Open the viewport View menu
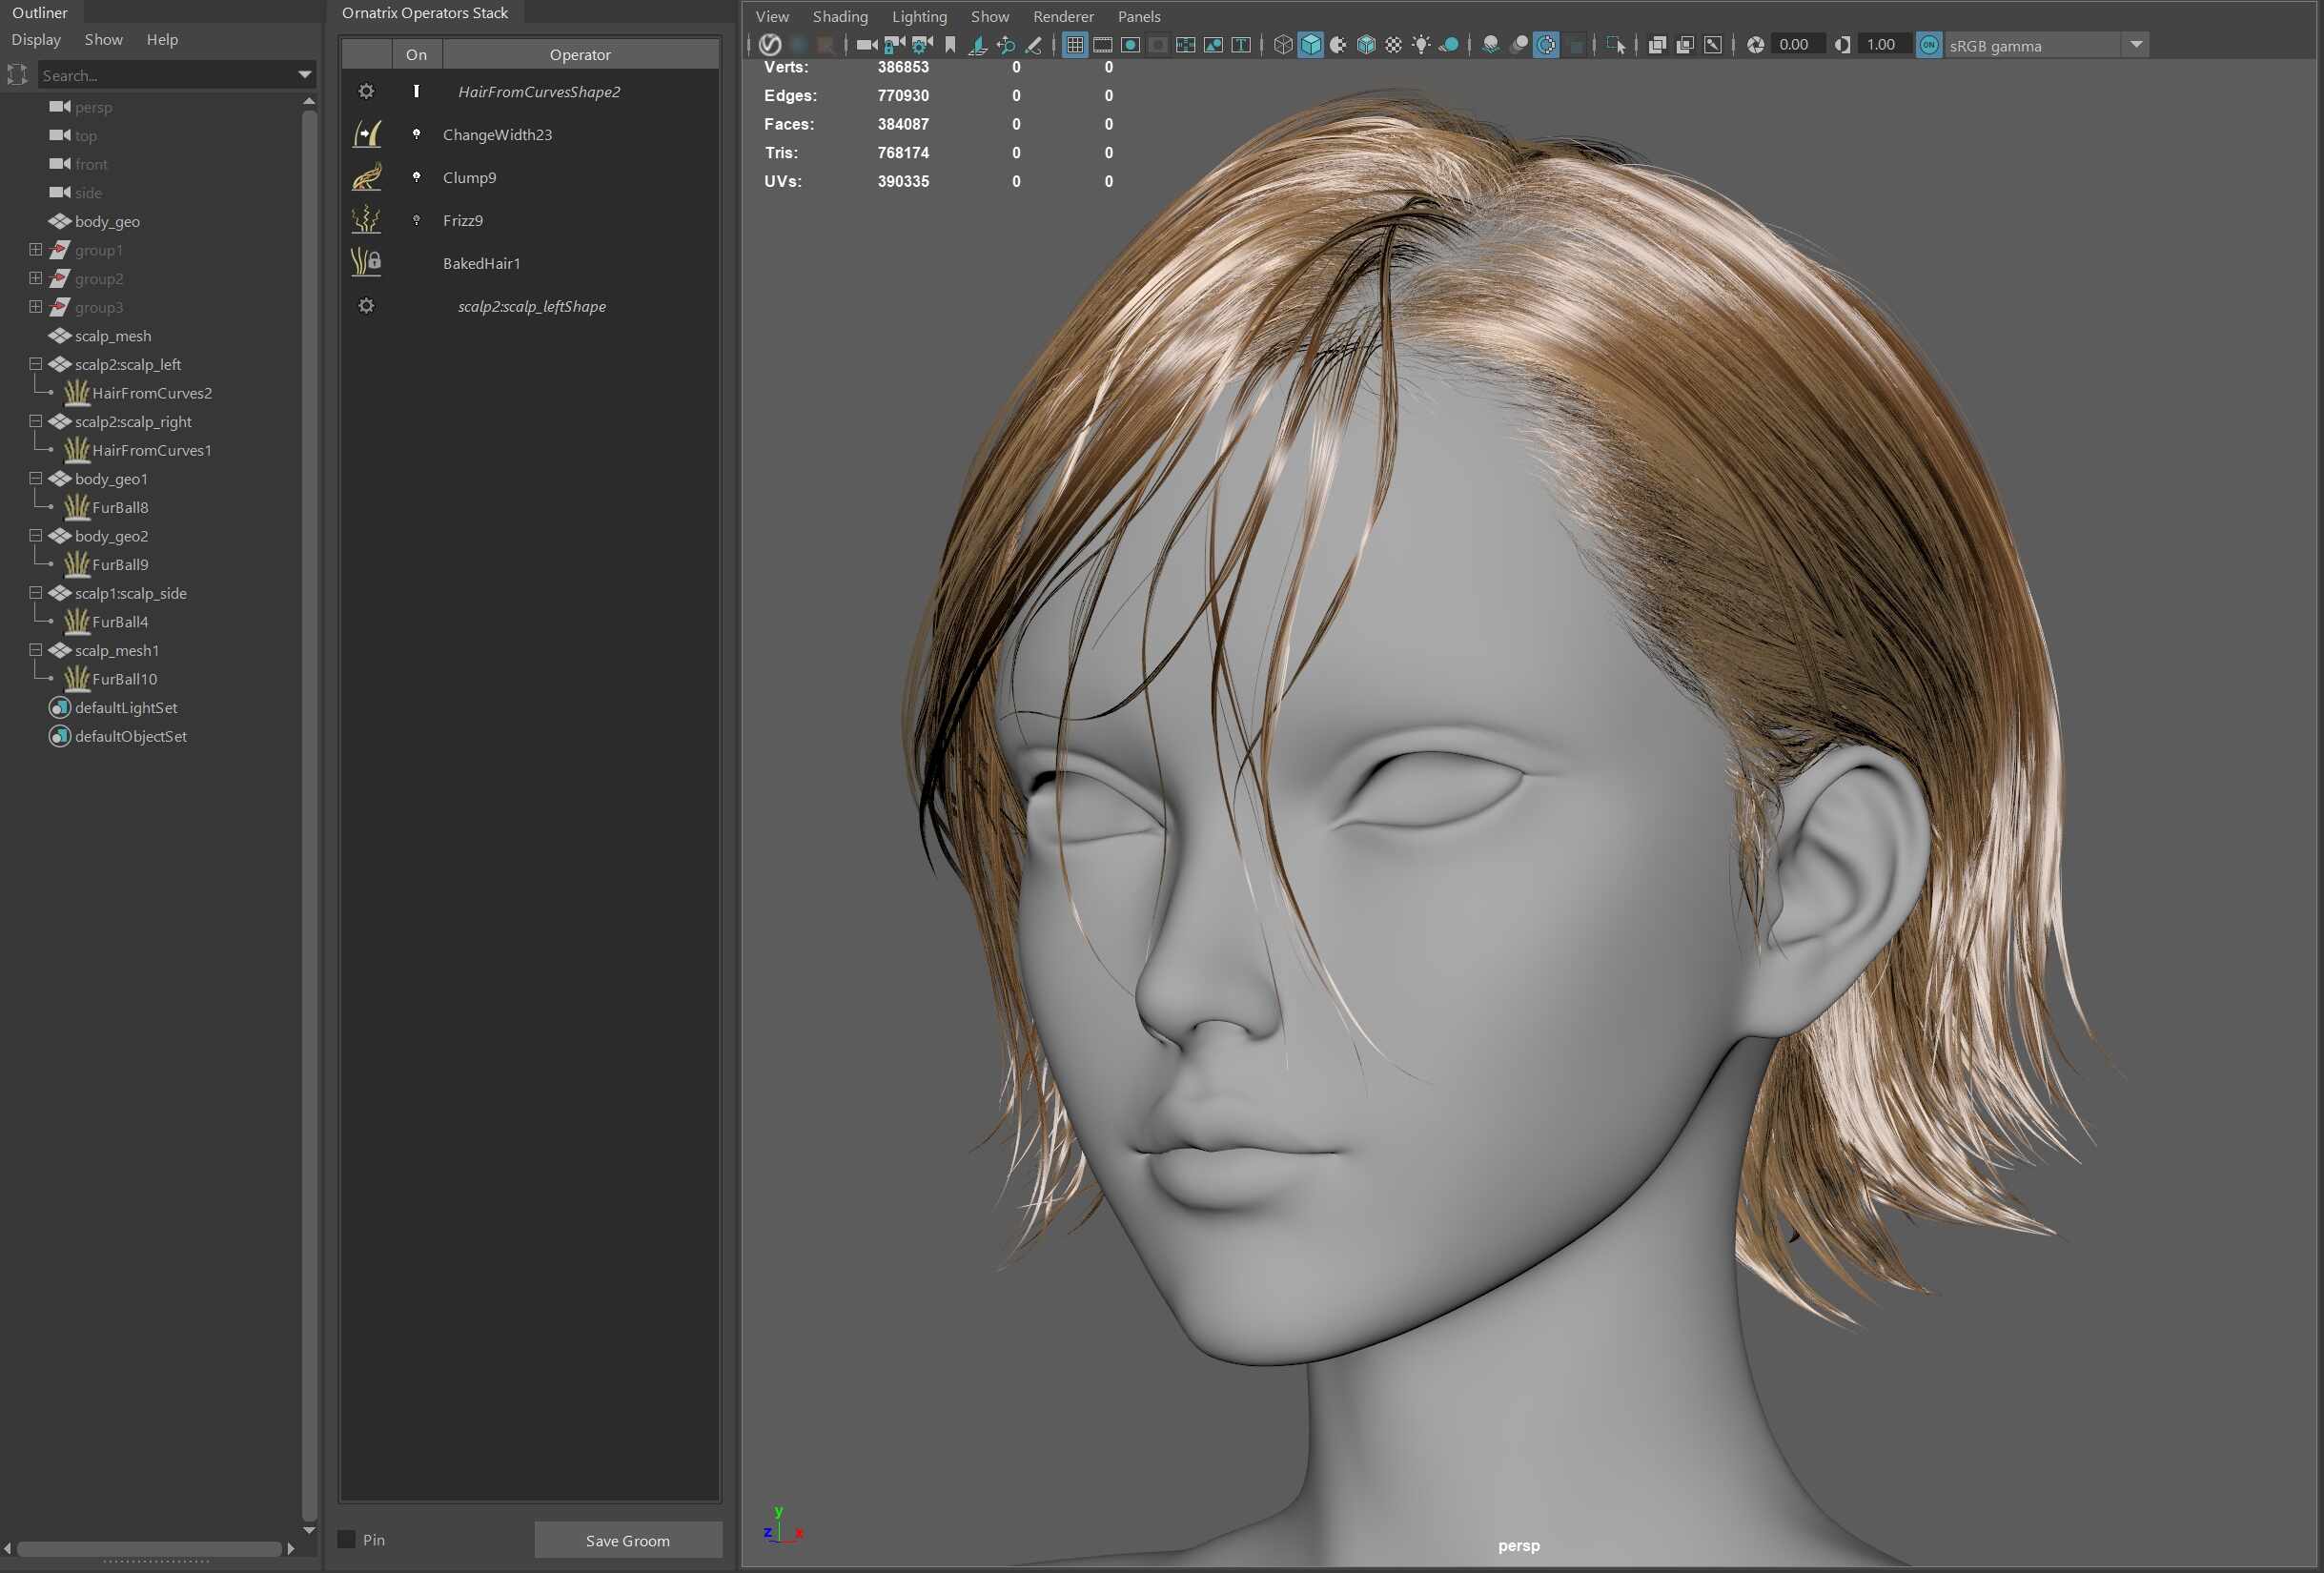 point(772,16)
